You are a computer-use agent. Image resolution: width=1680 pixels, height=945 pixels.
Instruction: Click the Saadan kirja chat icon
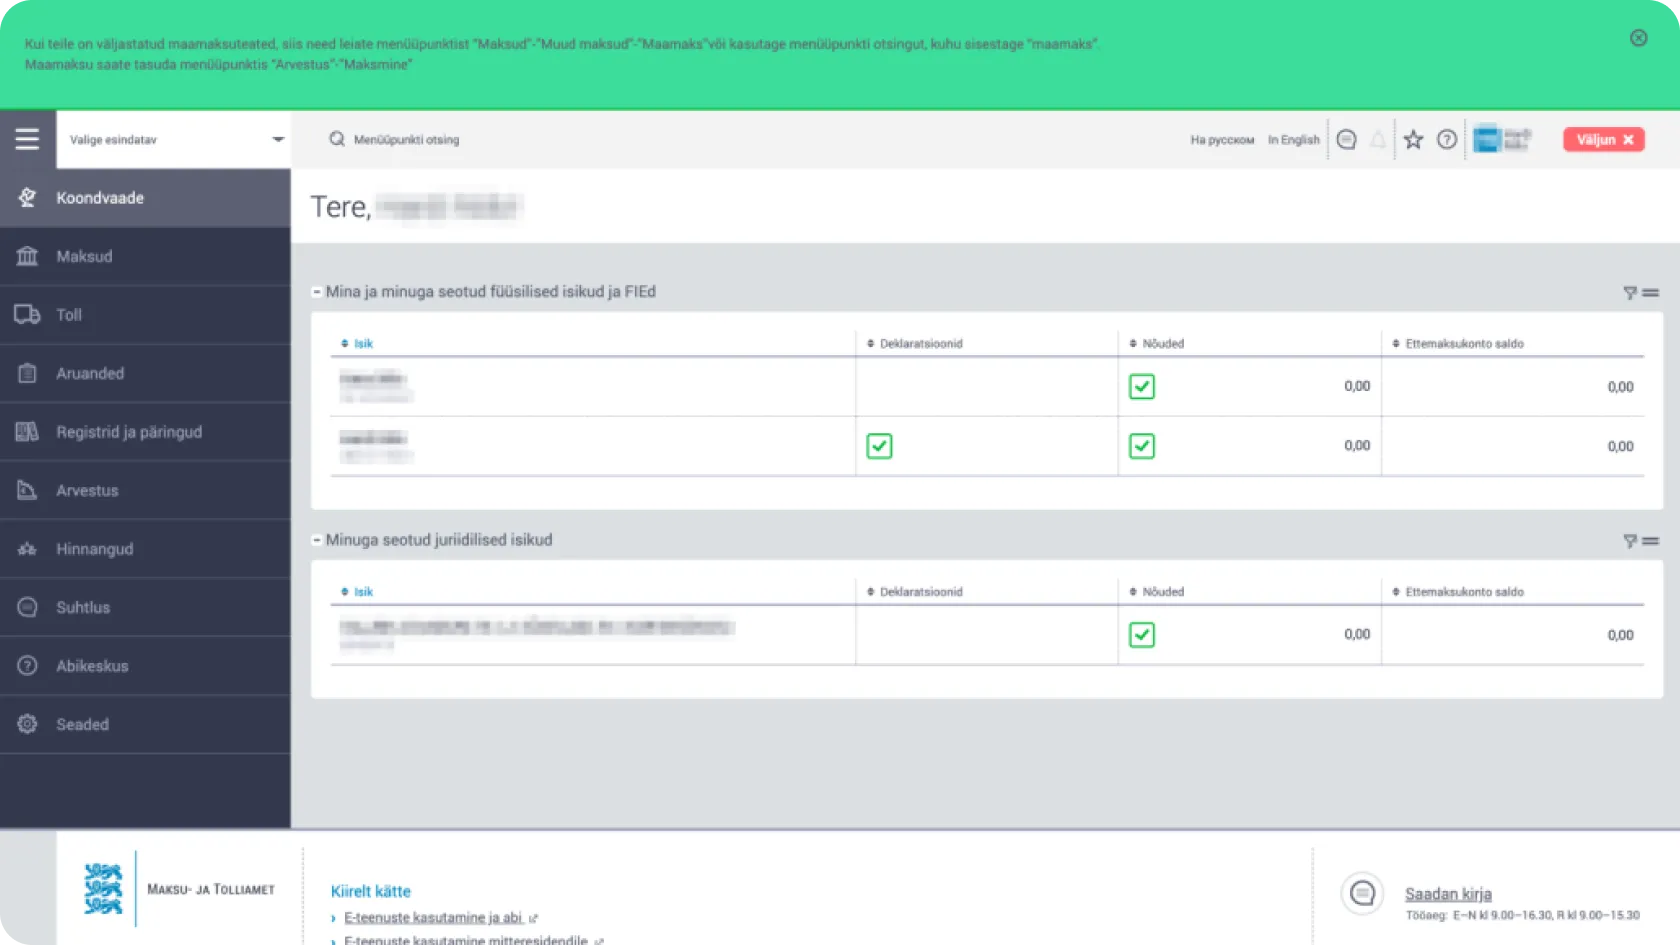(1362, 893)
